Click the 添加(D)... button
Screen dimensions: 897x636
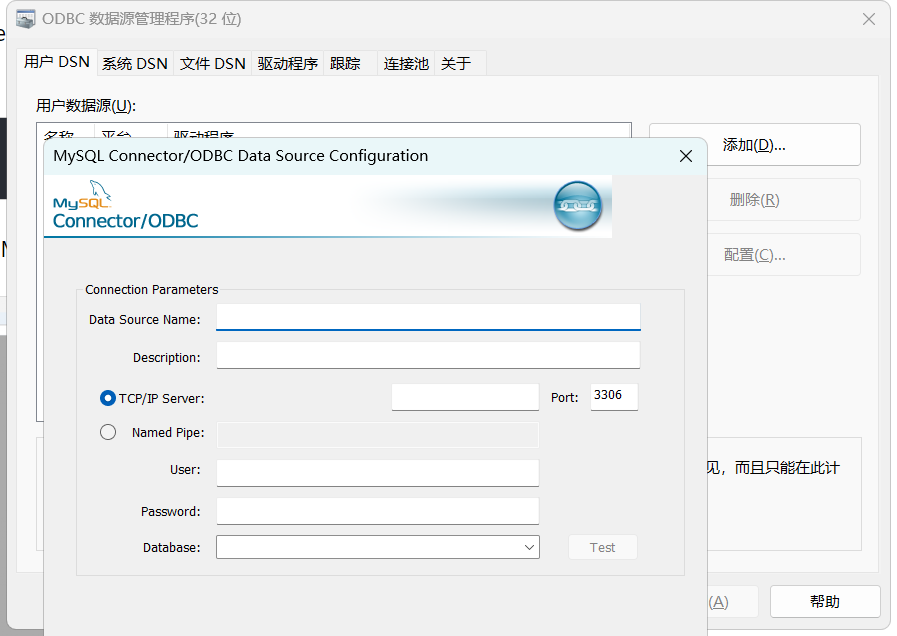[x=755, y=145]
